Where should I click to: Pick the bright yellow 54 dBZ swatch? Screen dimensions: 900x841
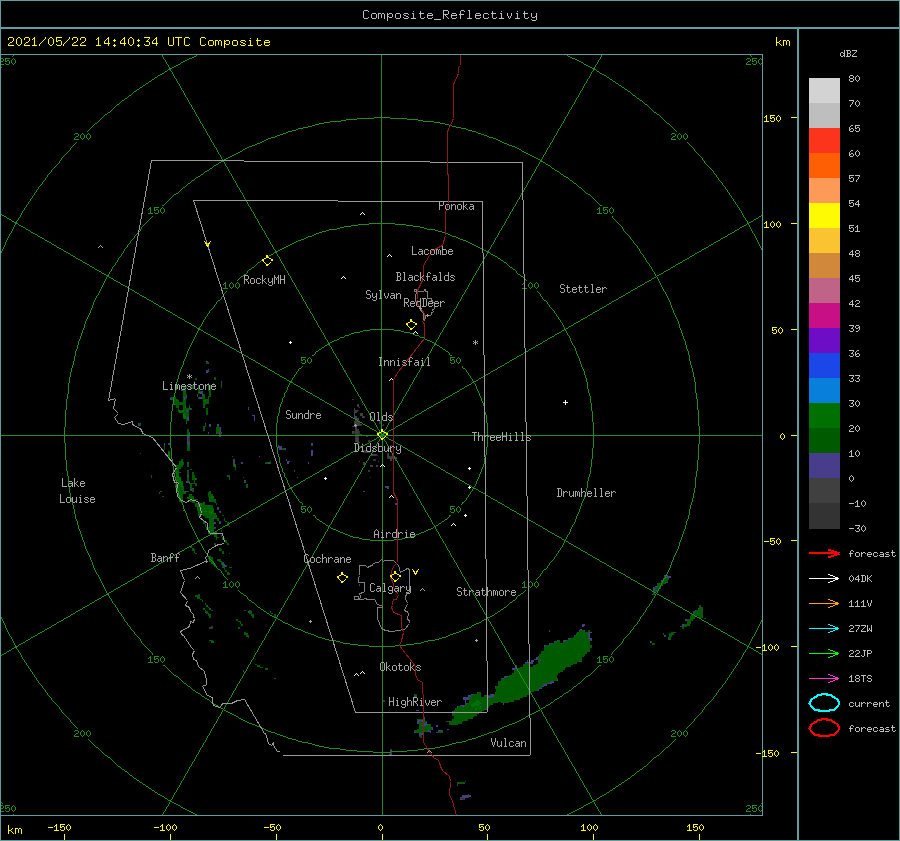(824, 215)
